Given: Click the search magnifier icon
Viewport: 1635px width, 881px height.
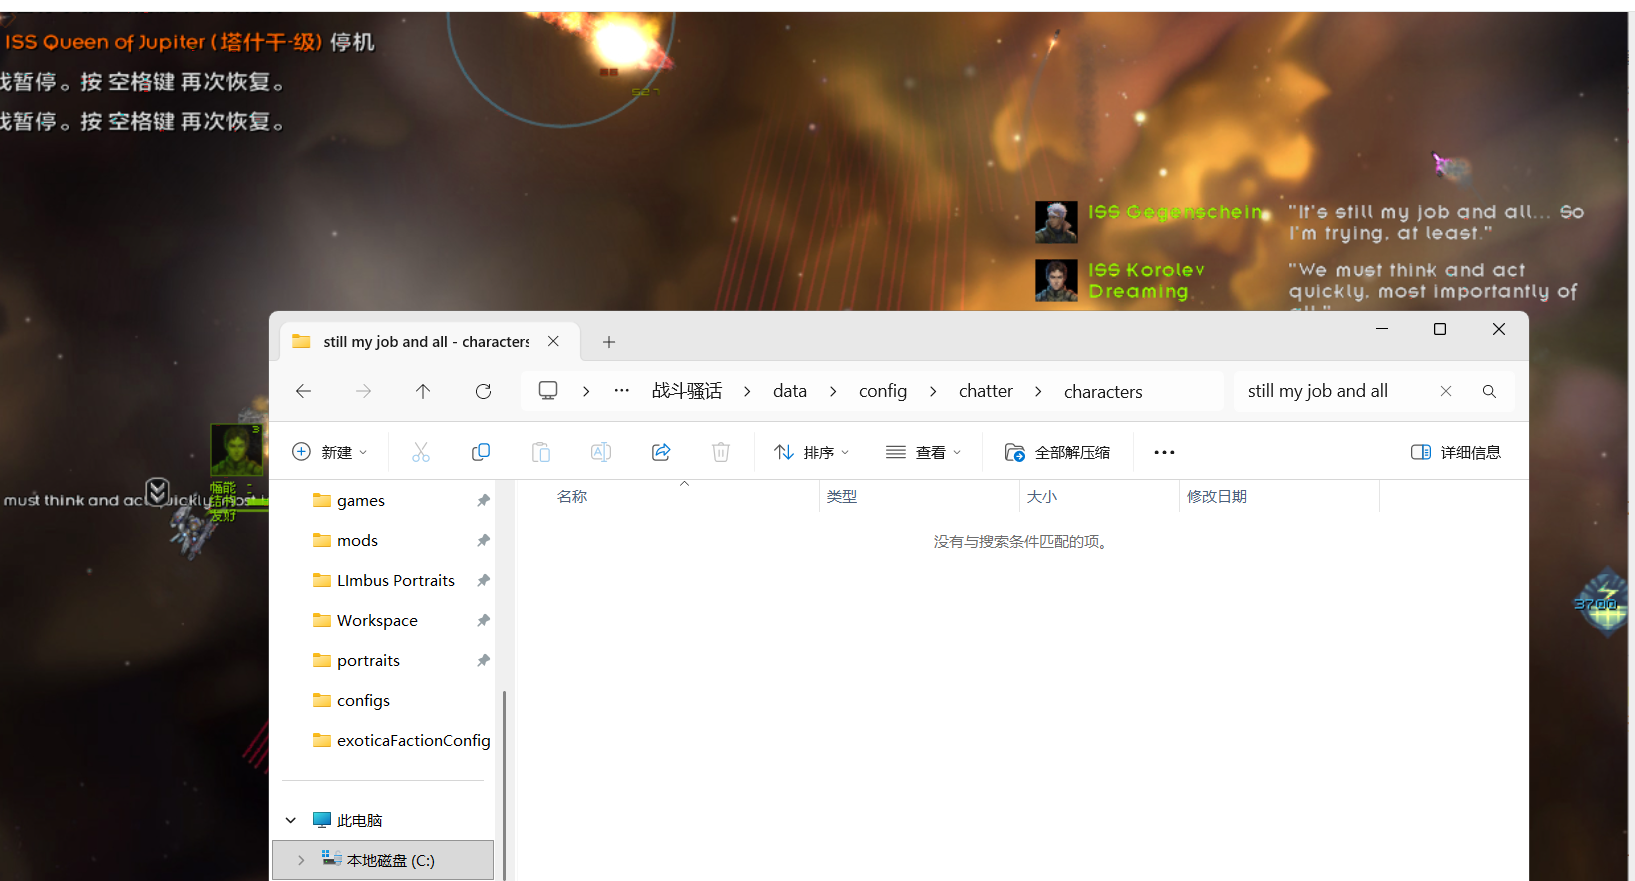Looking at the screenshot, I should pyautogui.click(x=1489, y=391).
